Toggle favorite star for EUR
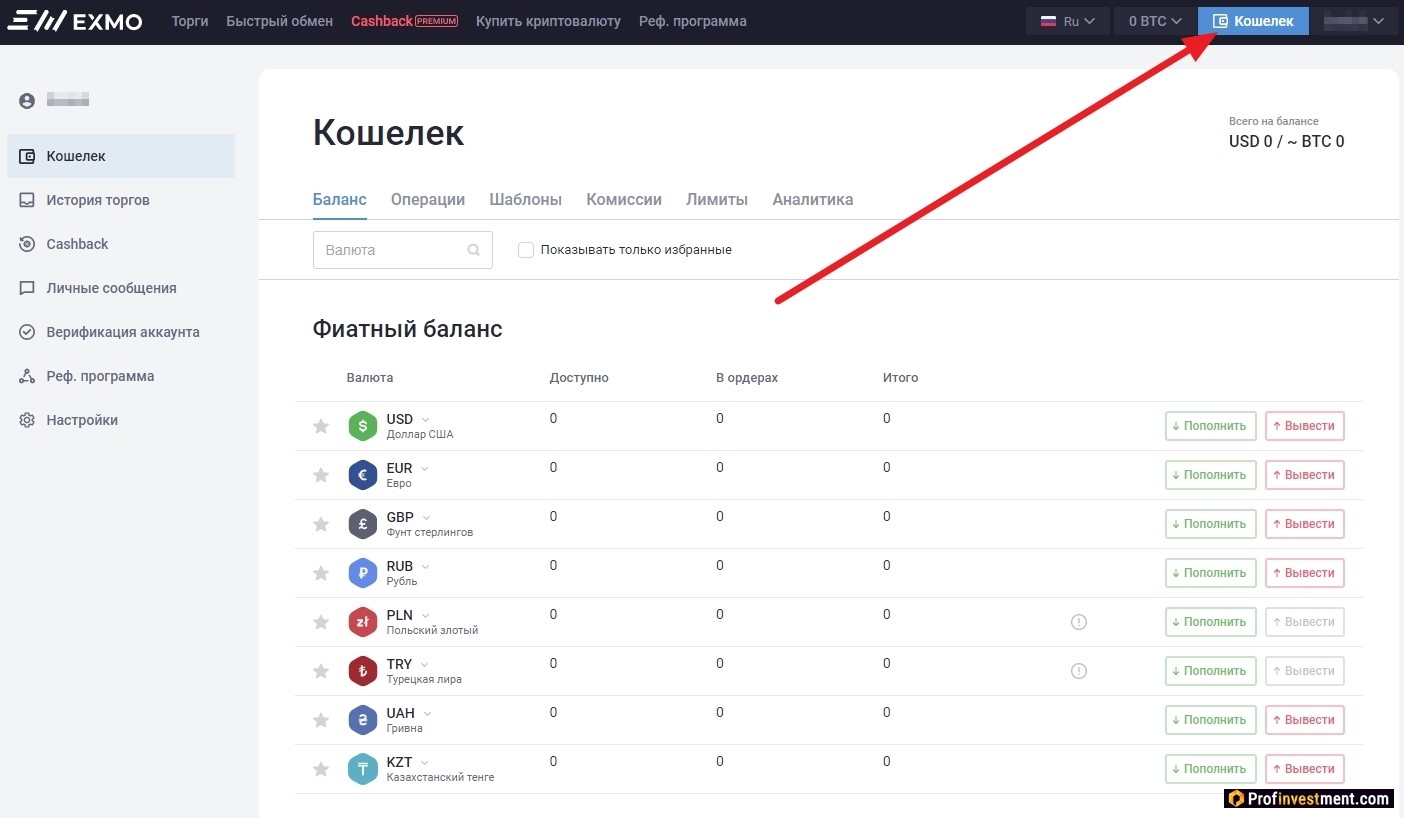The width and height of the screenshot is (1404, 818). click(x=321, y=475)
